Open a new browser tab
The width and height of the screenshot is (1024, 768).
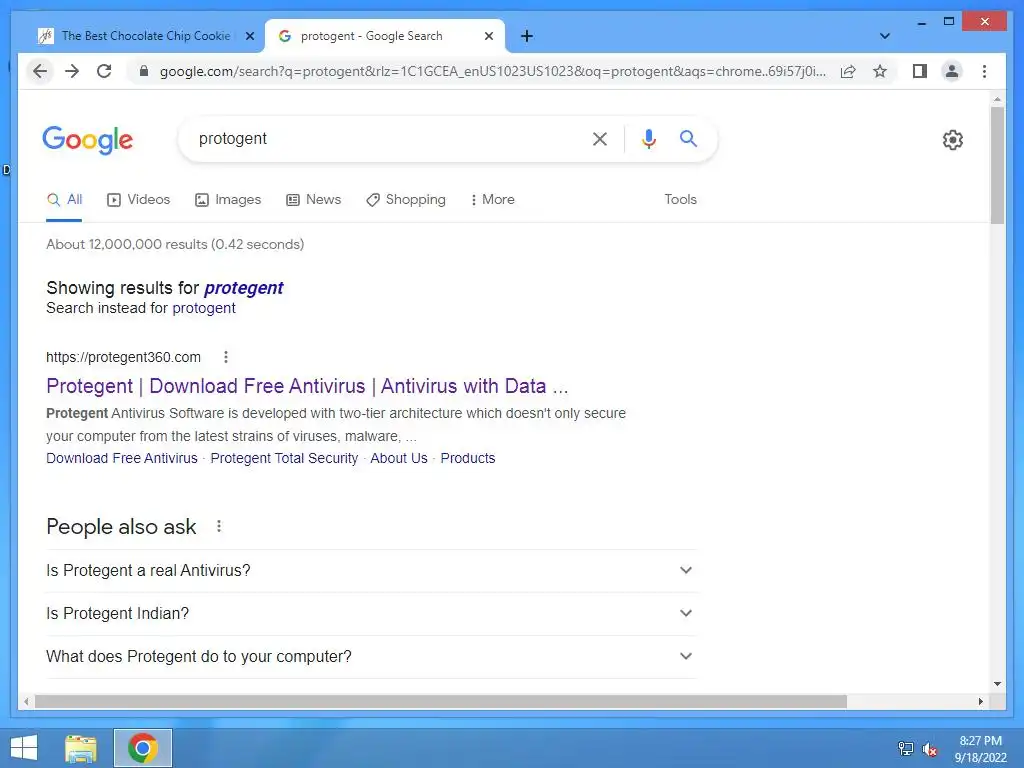point(526,36)
